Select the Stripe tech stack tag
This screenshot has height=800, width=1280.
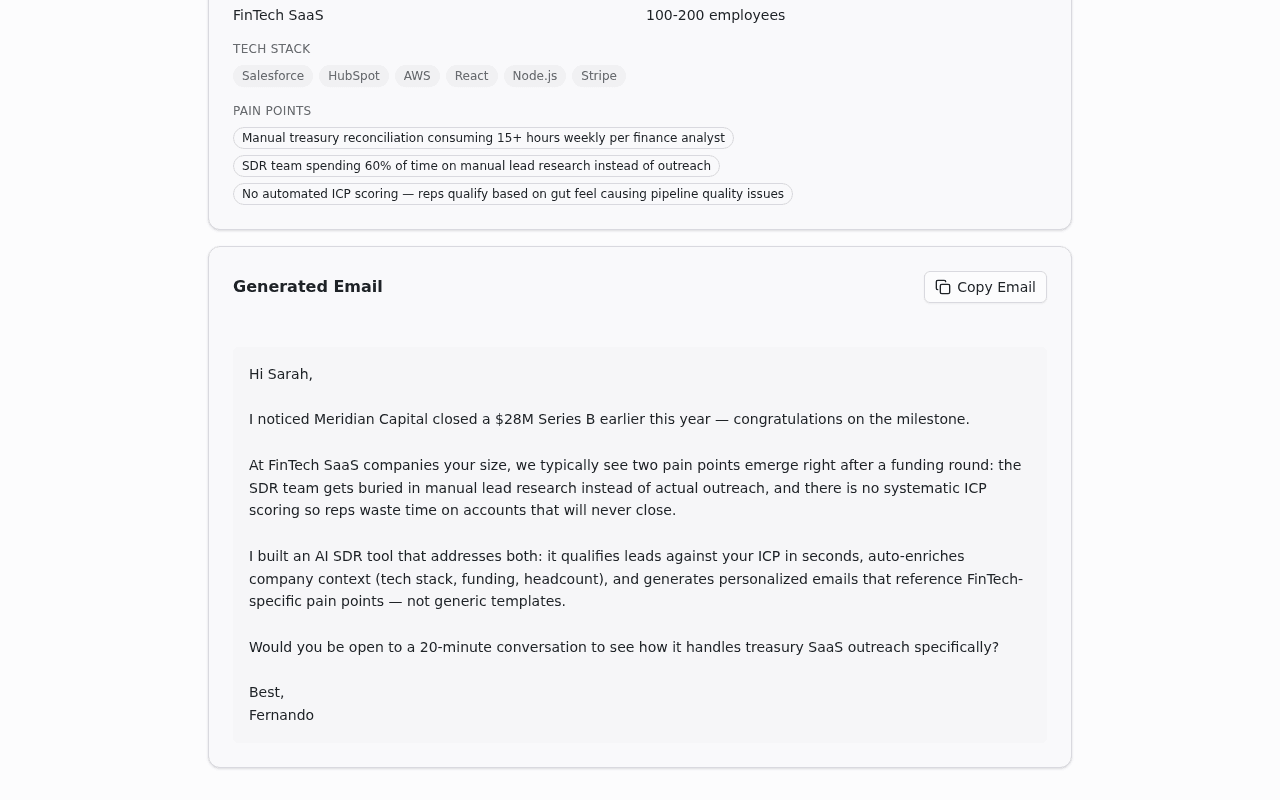point(598,76)
